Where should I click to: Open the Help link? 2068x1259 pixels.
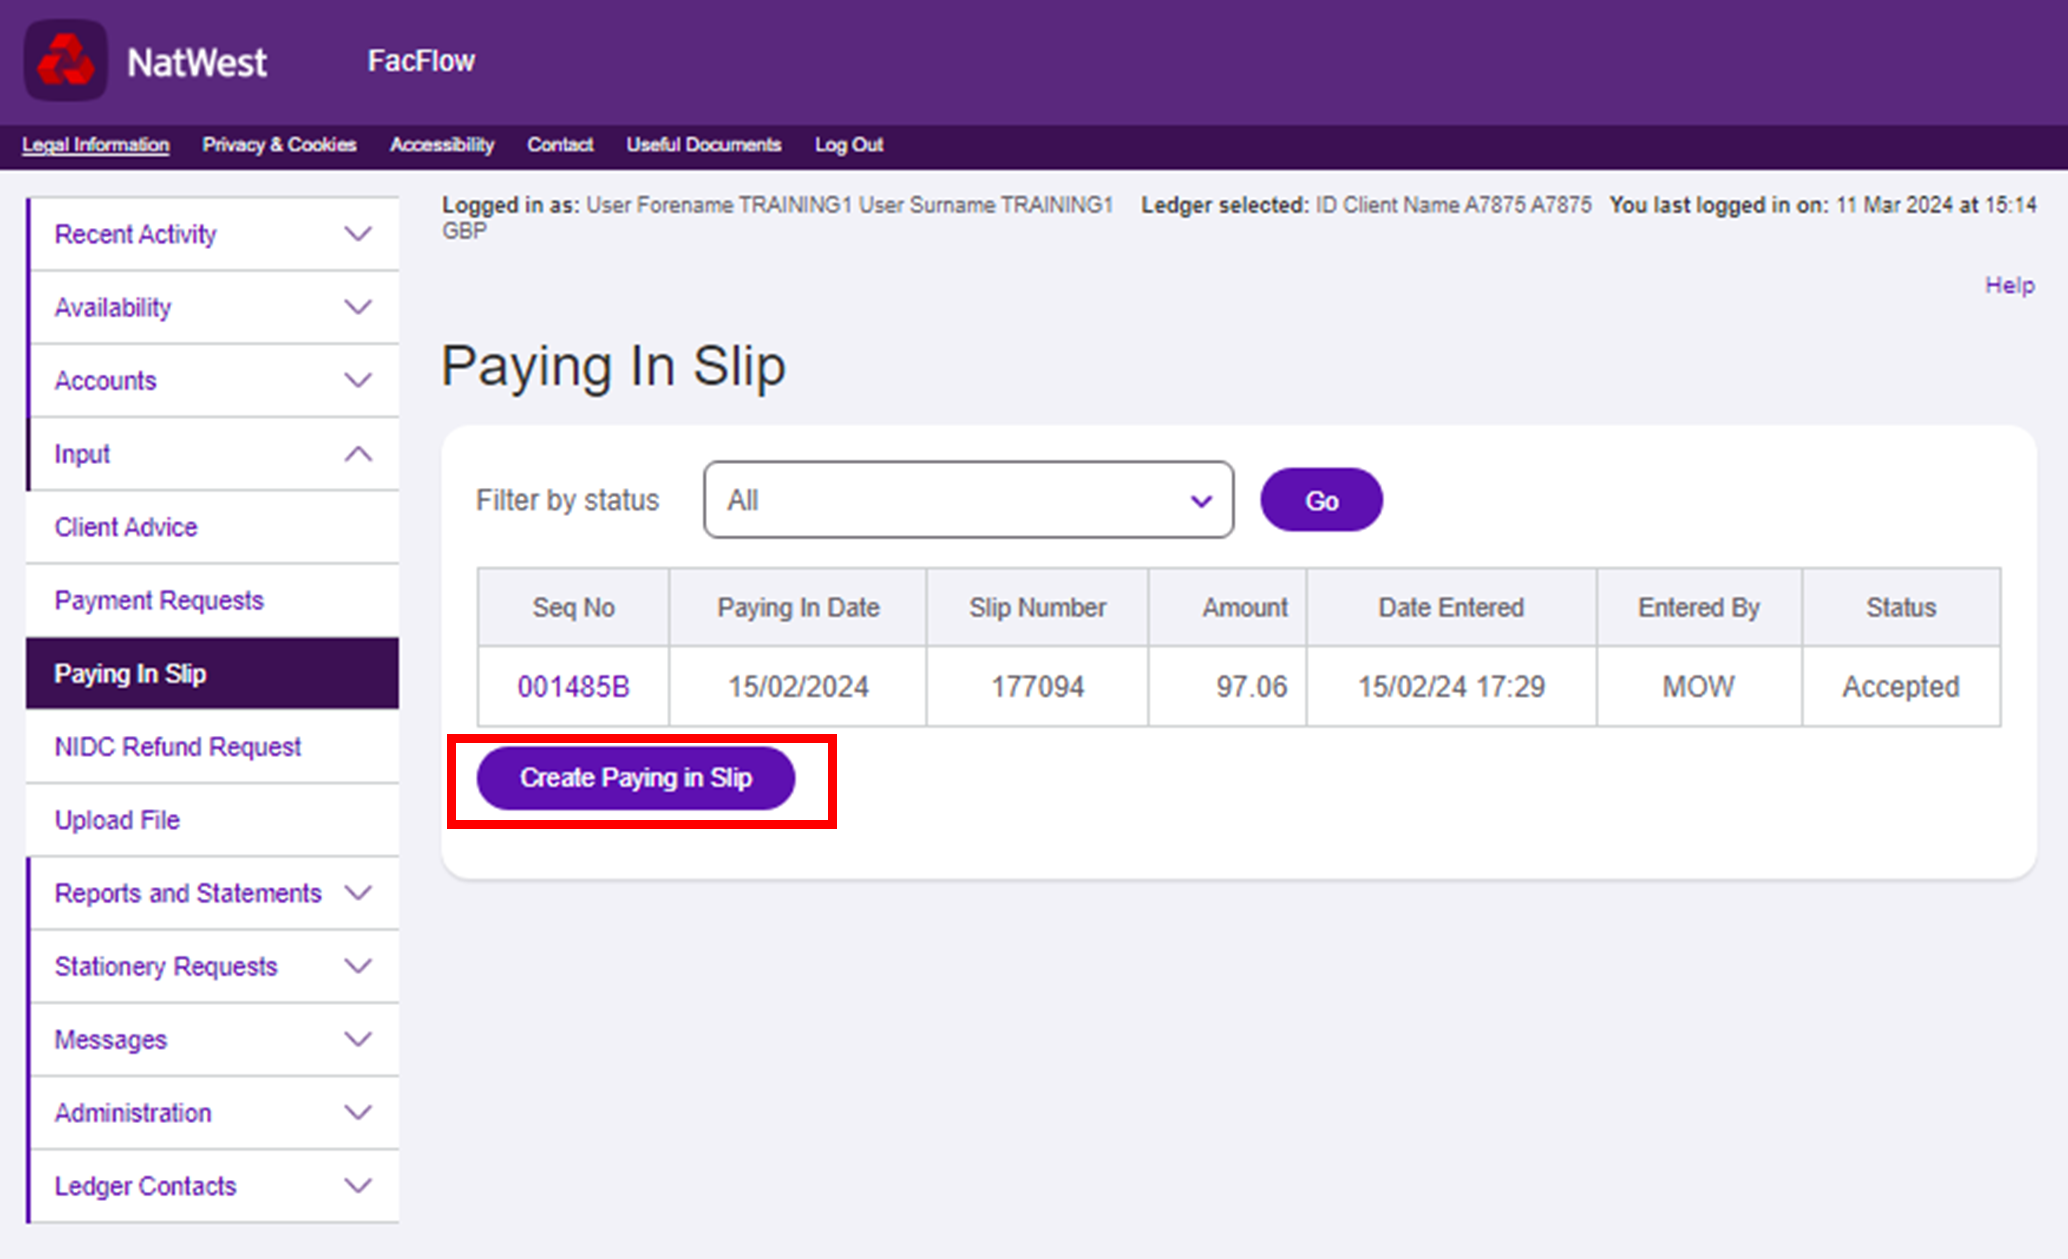(2009, 286)
